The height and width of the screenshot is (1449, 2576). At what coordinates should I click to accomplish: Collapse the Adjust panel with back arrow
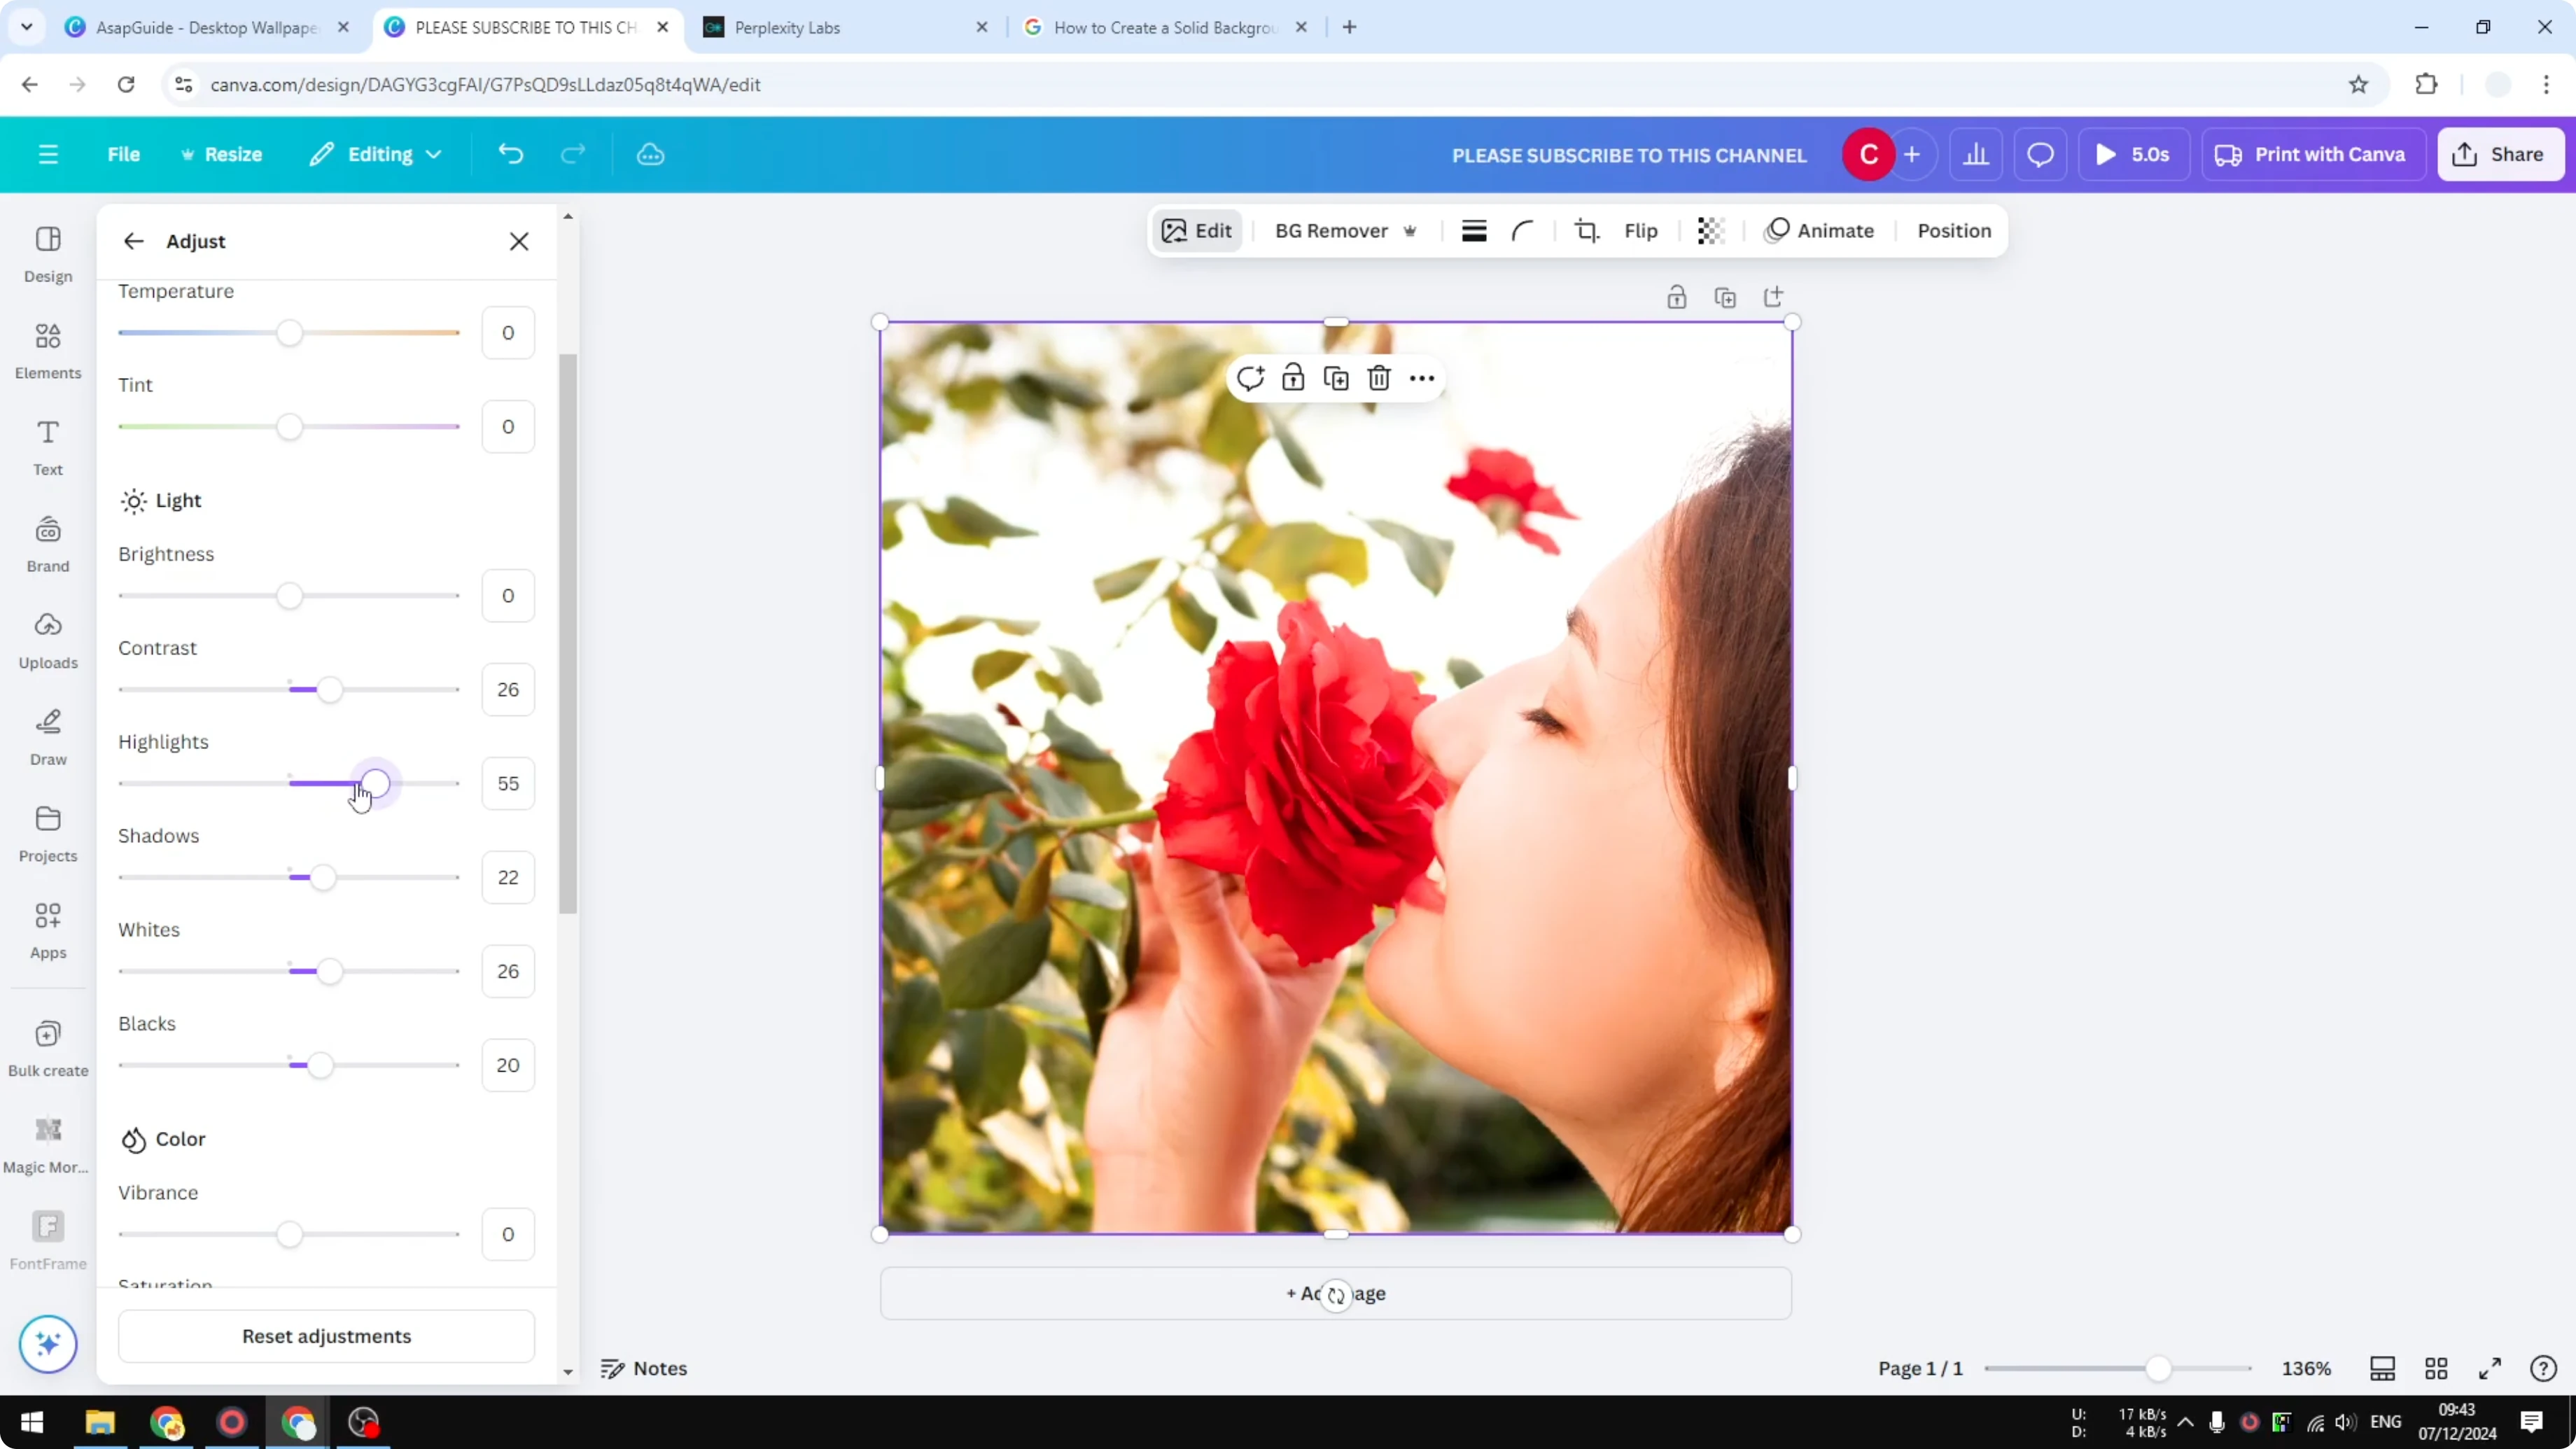[x=133, y=241]
